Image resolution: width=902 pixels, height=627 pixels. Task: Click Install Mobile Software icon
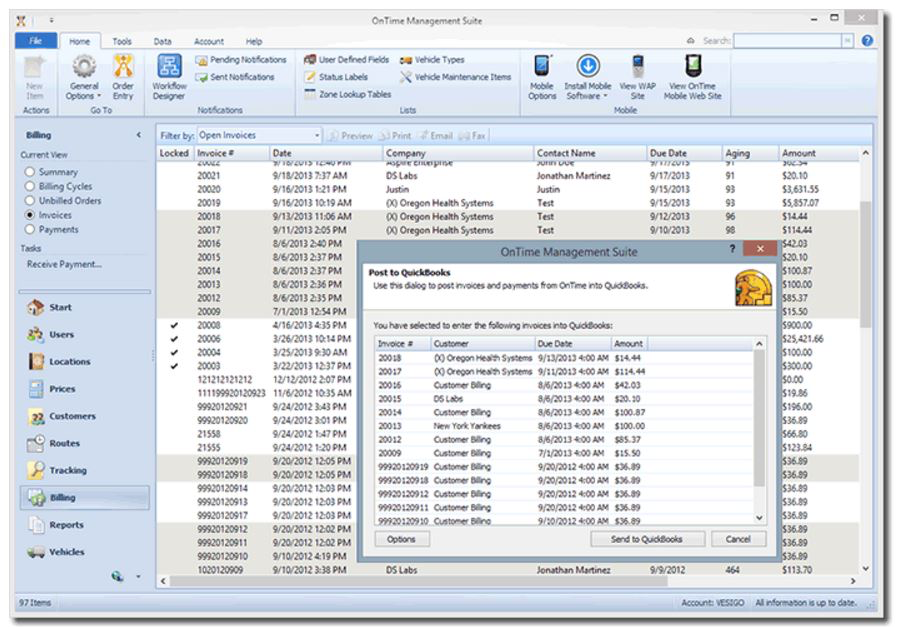588,66
